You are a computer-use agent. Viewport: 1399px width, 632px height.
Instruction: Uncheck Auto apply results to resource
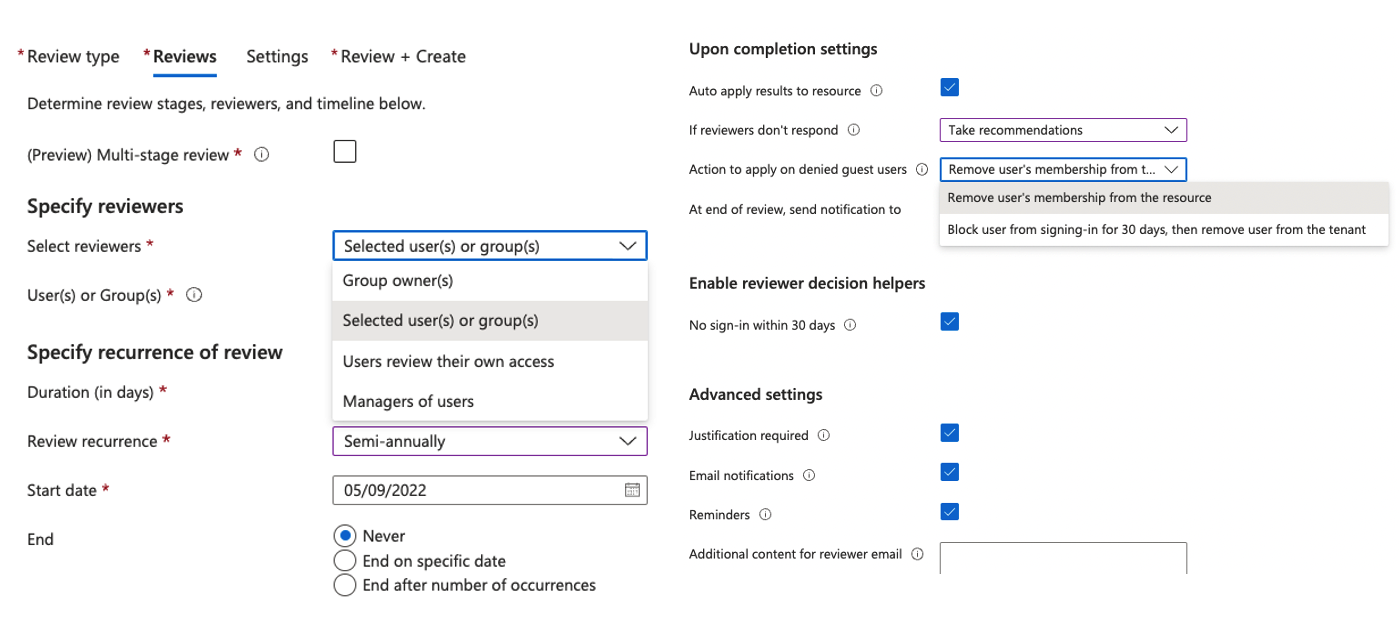click(950, 87)
